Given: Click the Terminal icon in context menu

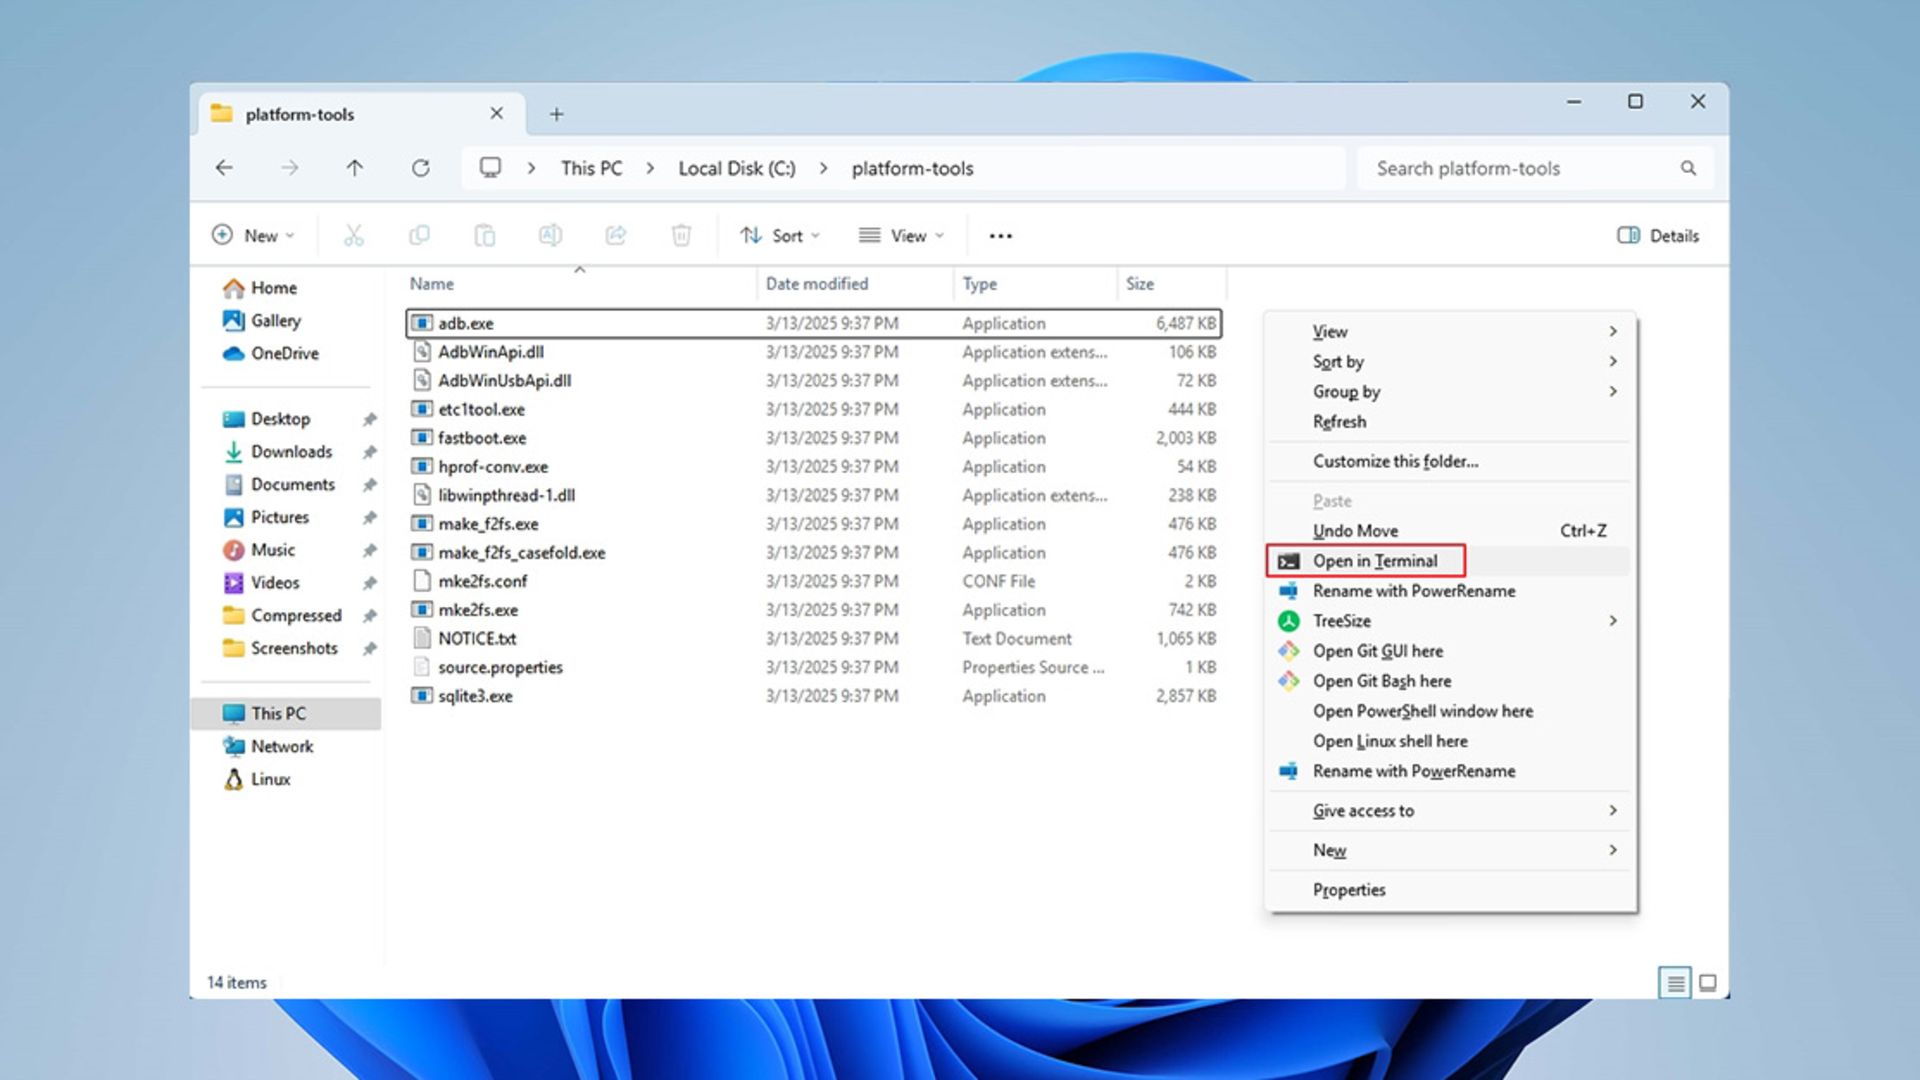Looking at the screenshot, I should (1289, 561).
